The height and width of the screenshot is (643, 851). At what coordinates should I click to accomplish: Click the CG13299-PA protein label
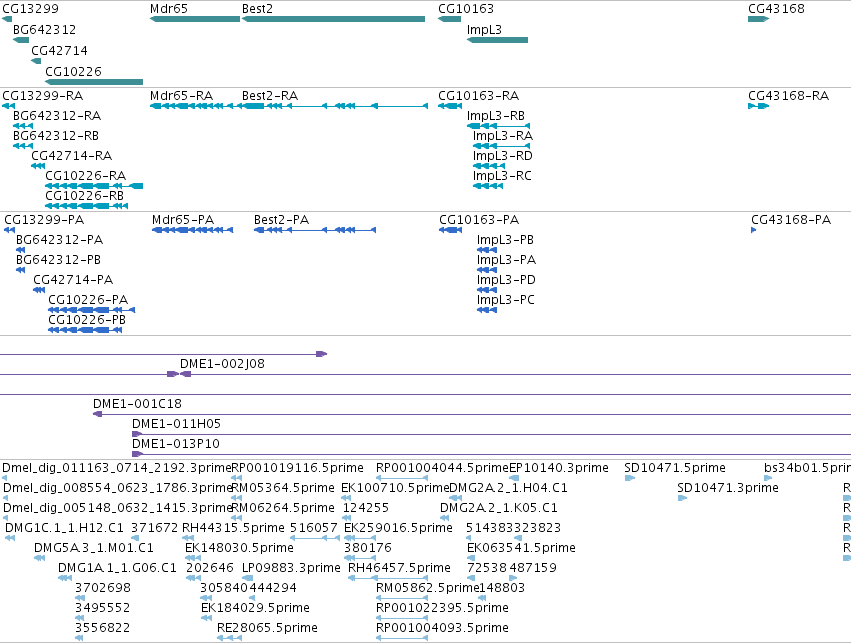pos(45,220)
